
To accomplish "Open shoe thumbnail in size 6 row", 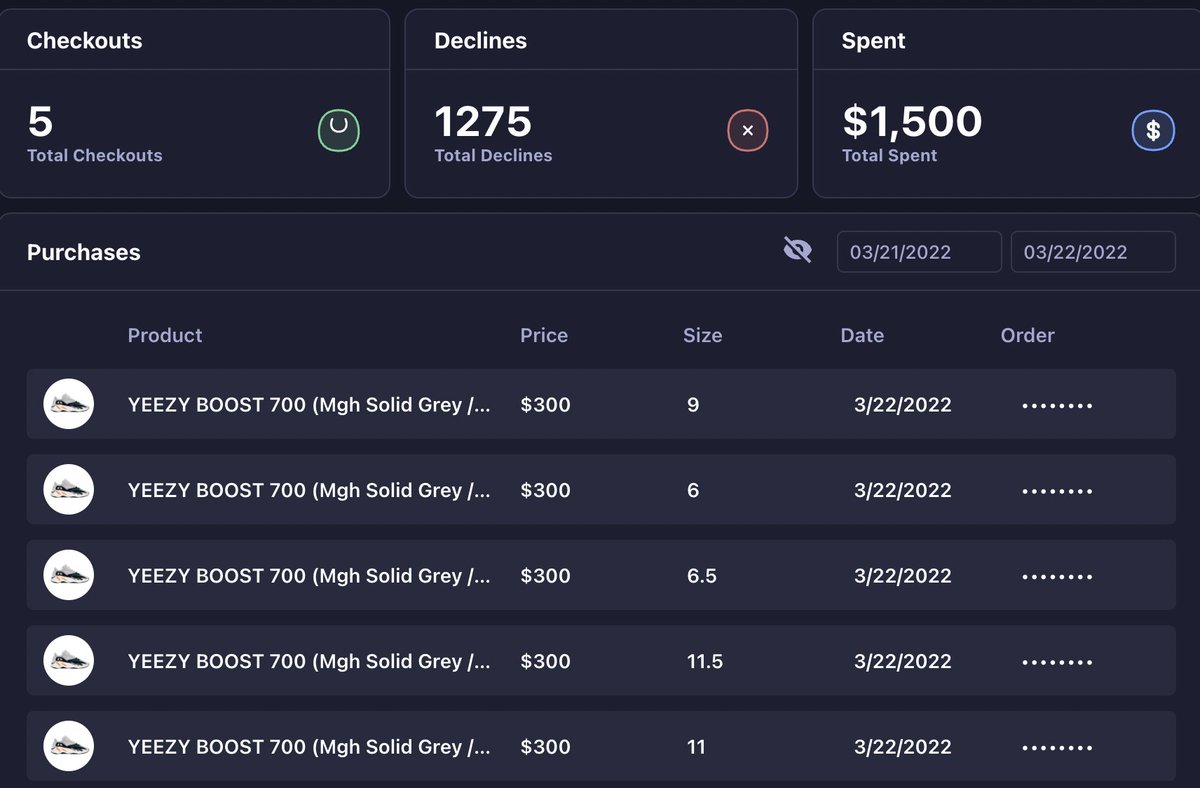I will coord(69,490).
